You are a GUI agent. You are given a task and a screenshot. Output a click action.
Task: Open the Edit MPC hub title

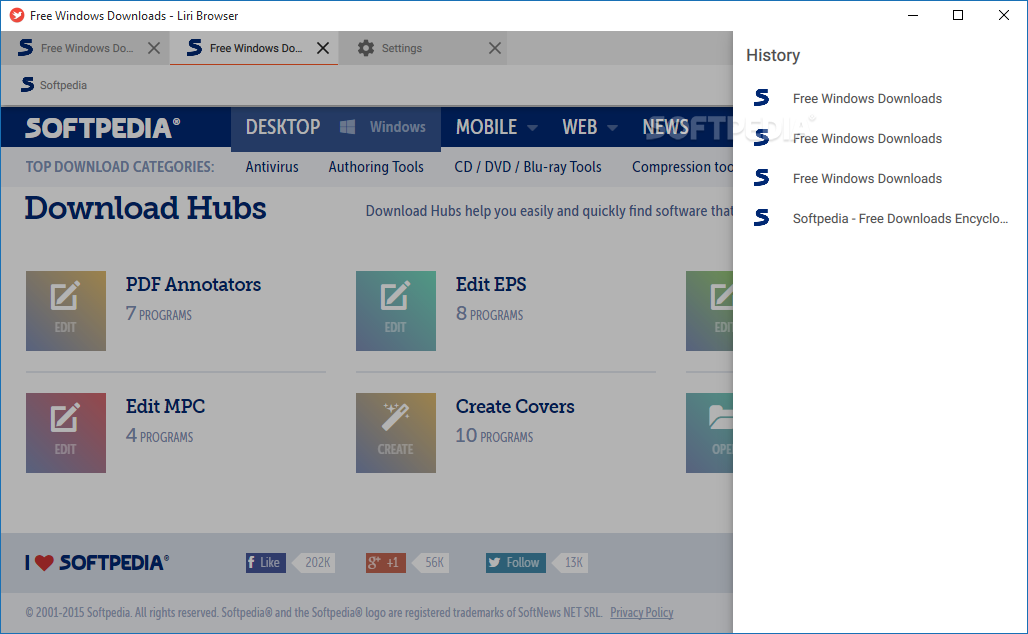[x=165, y=406]
